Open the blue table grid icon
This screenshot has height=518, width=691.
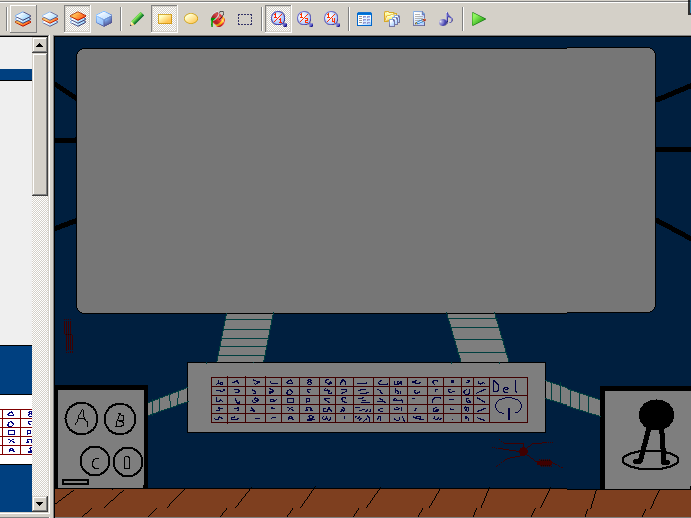364,19
